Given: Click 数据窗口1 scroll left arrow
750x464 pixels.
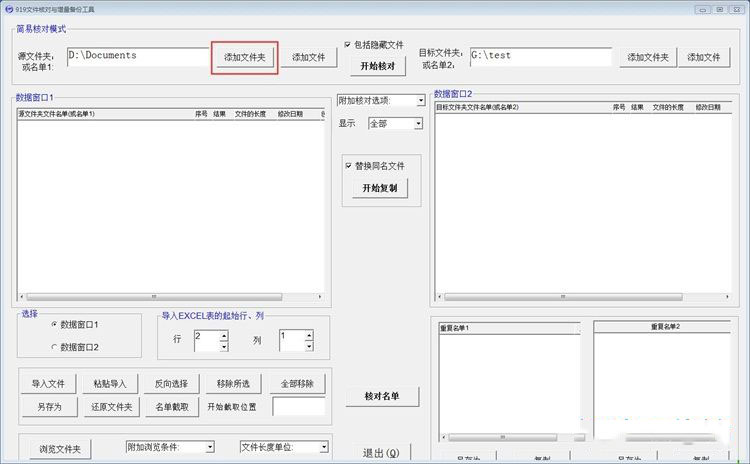Looking at the screenshot, I should (22, 297).
